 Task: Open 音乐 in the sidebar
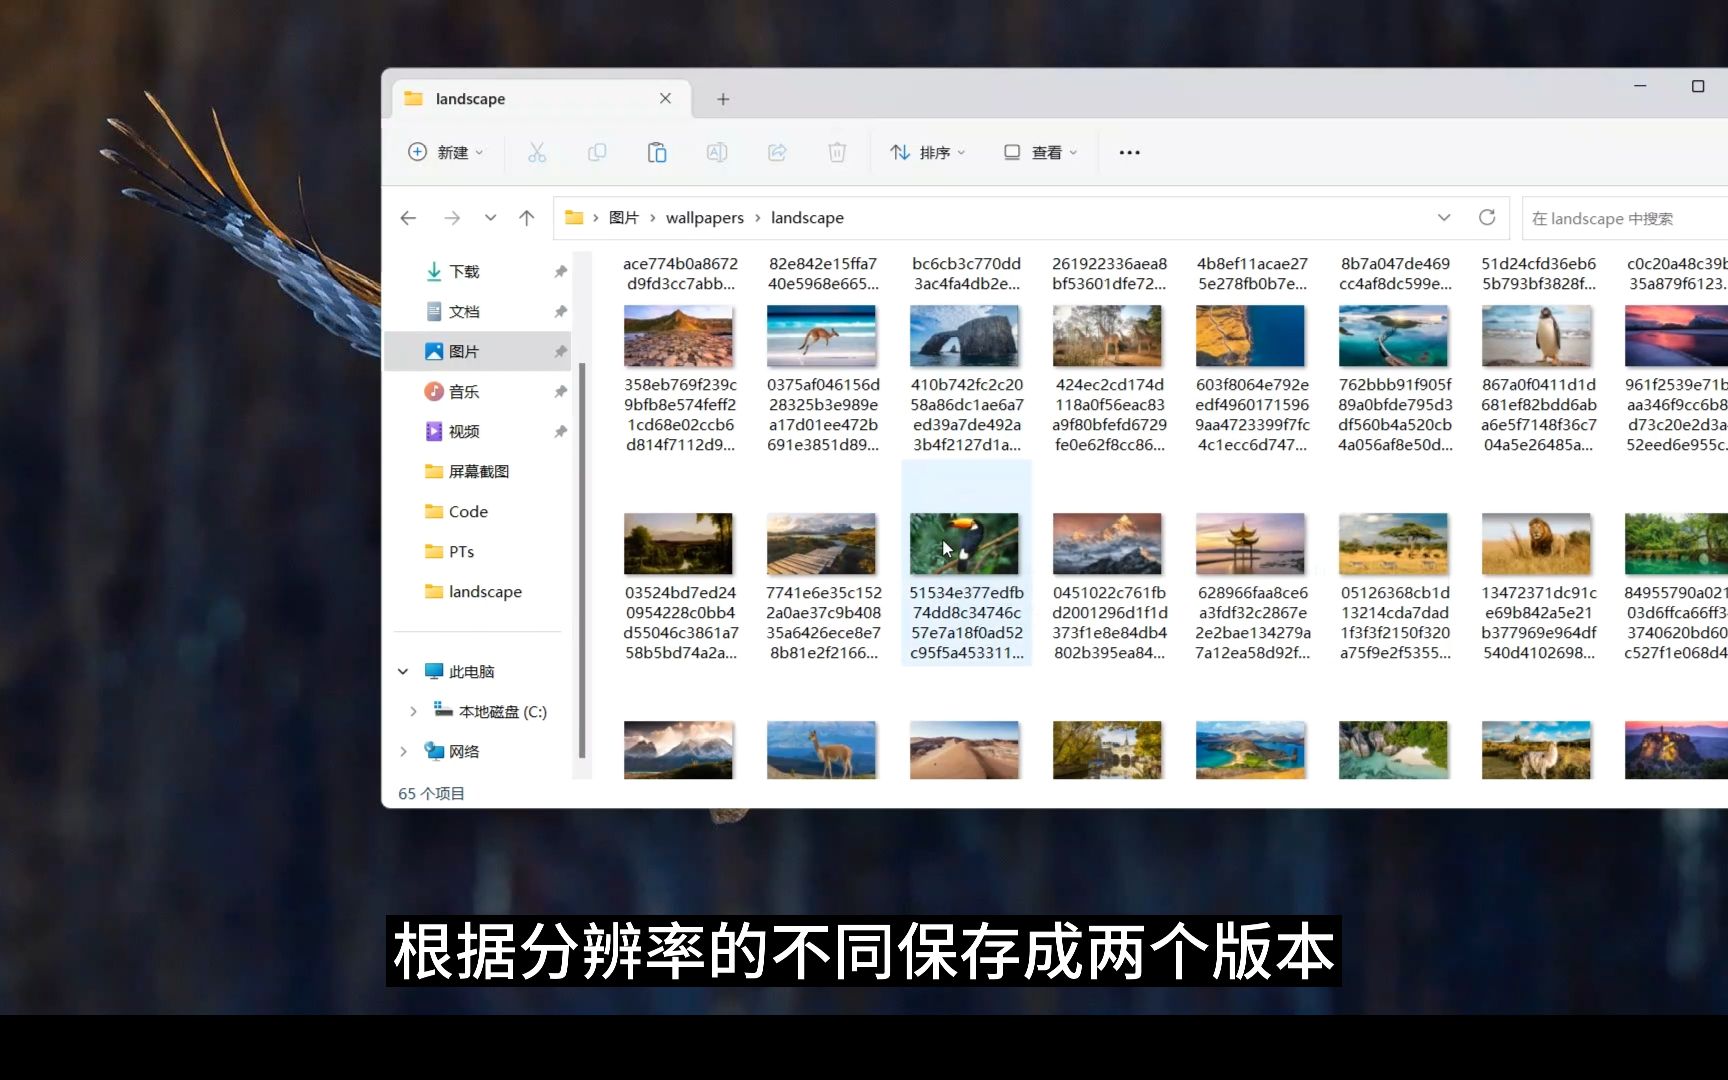464,391
